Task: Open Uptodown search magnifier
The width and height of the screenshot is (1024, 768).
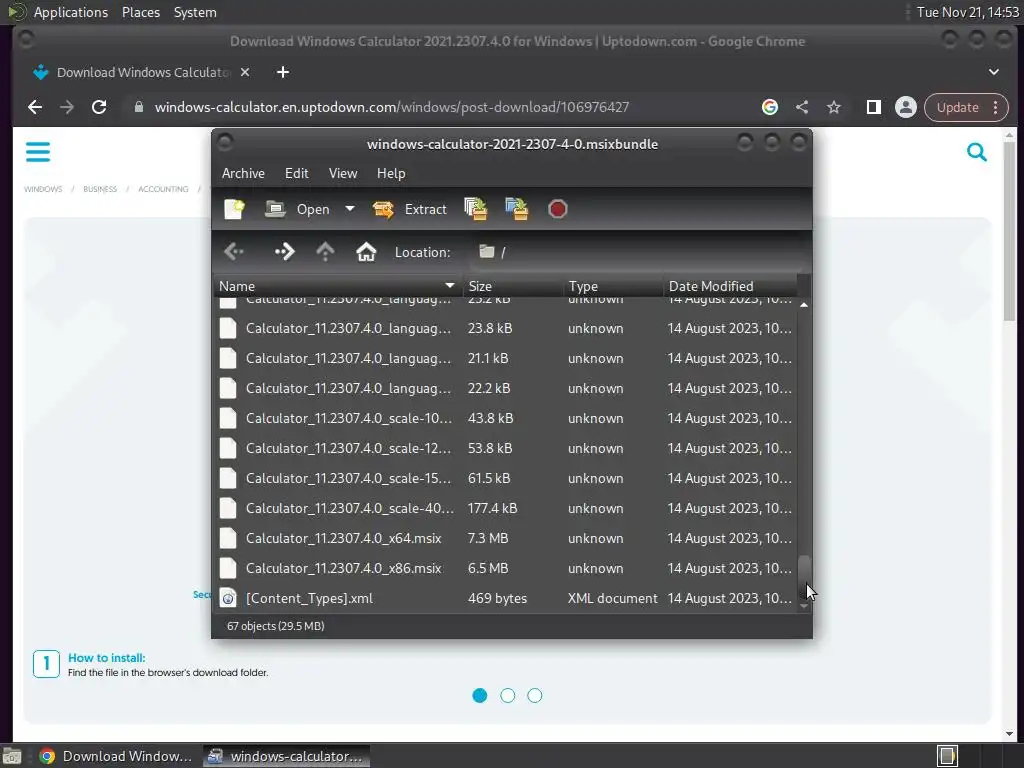Action: 977,152
